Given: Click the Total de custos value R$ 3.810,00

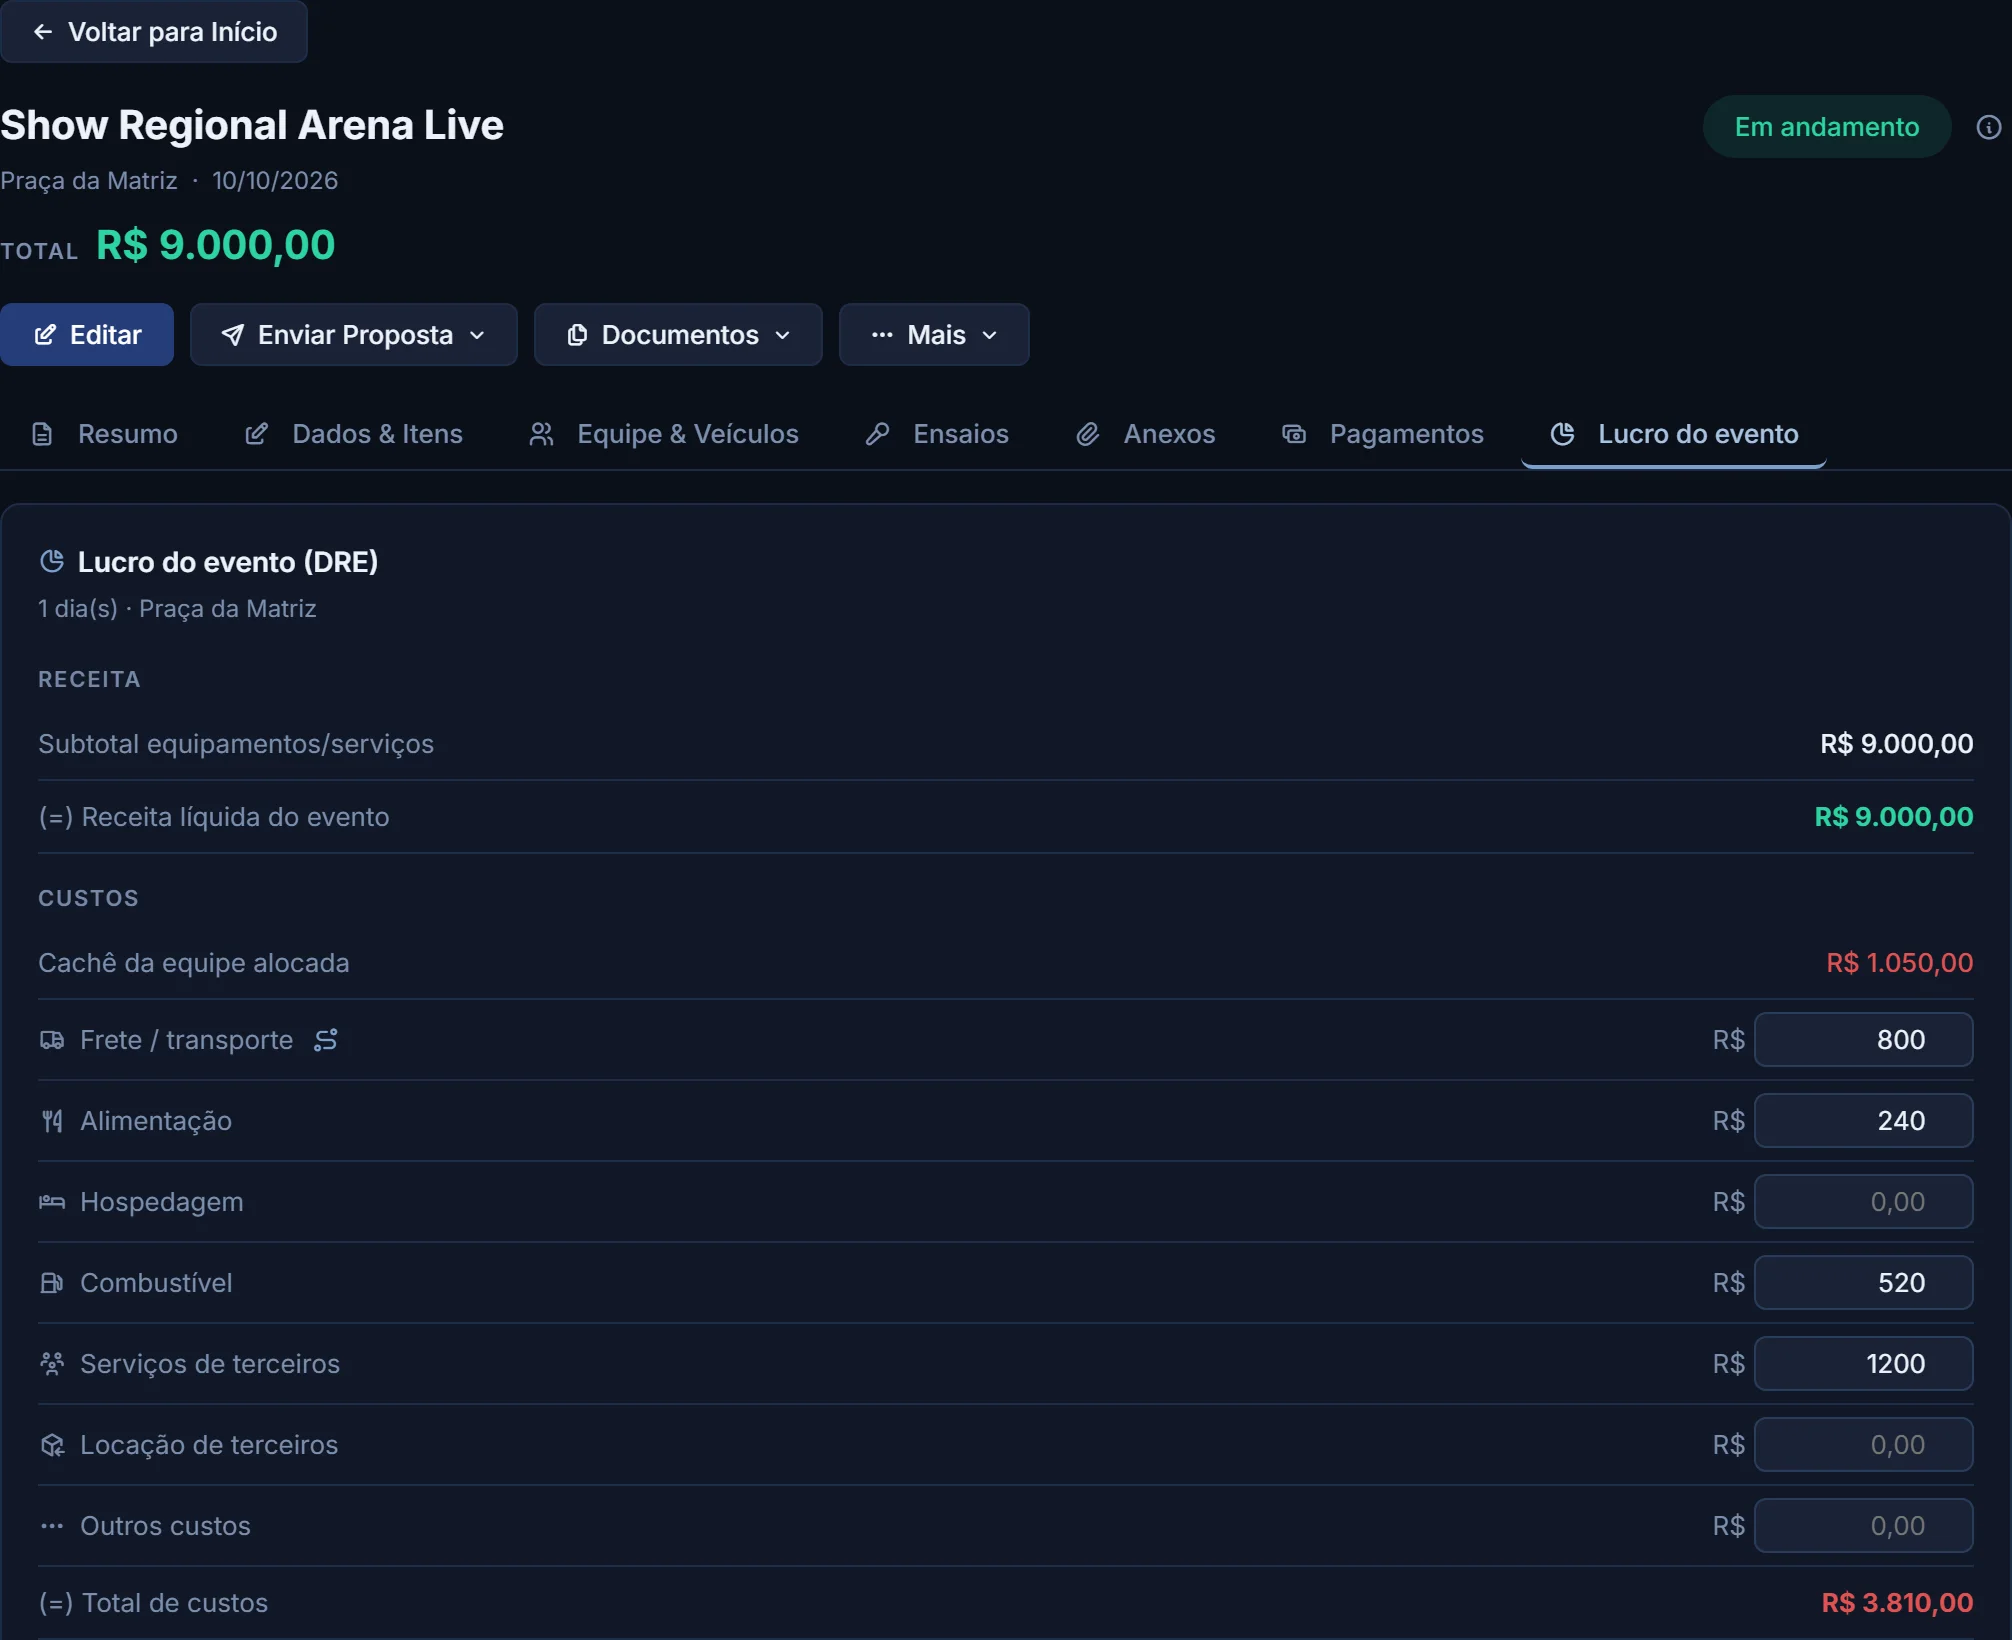Looking at the screenshot, I should tap(1897, 1603).
